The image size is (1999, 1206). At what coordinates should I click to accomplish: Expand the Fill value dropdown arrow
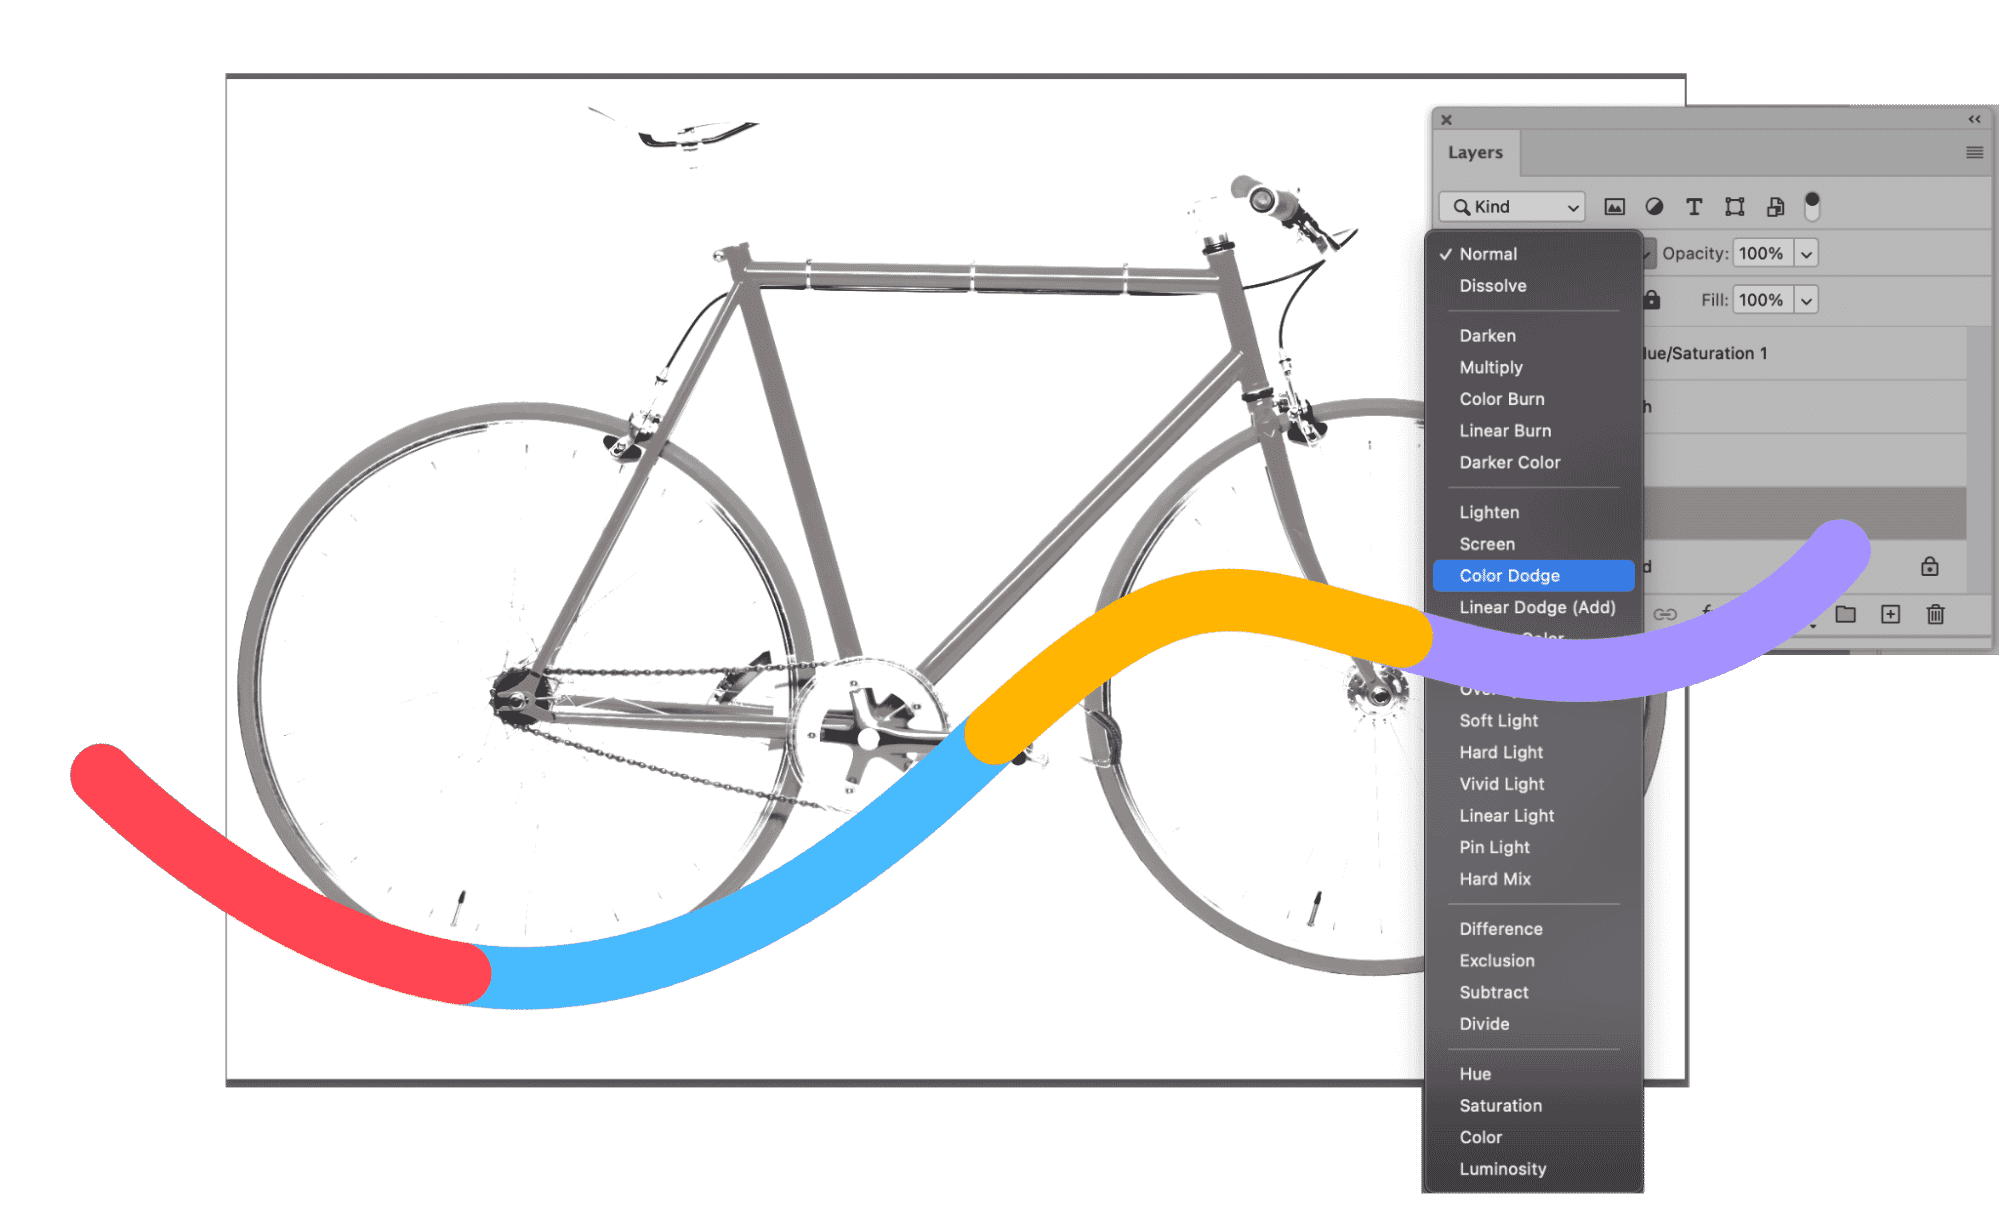[x=1806, y=300]
